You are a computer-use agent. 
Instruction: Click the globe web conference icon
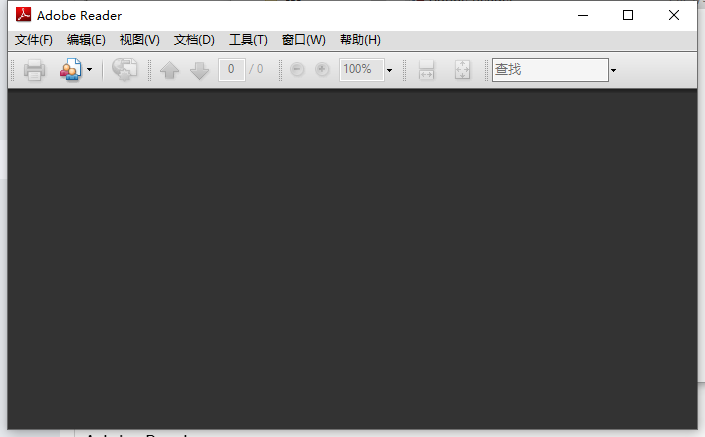[125, 70]
